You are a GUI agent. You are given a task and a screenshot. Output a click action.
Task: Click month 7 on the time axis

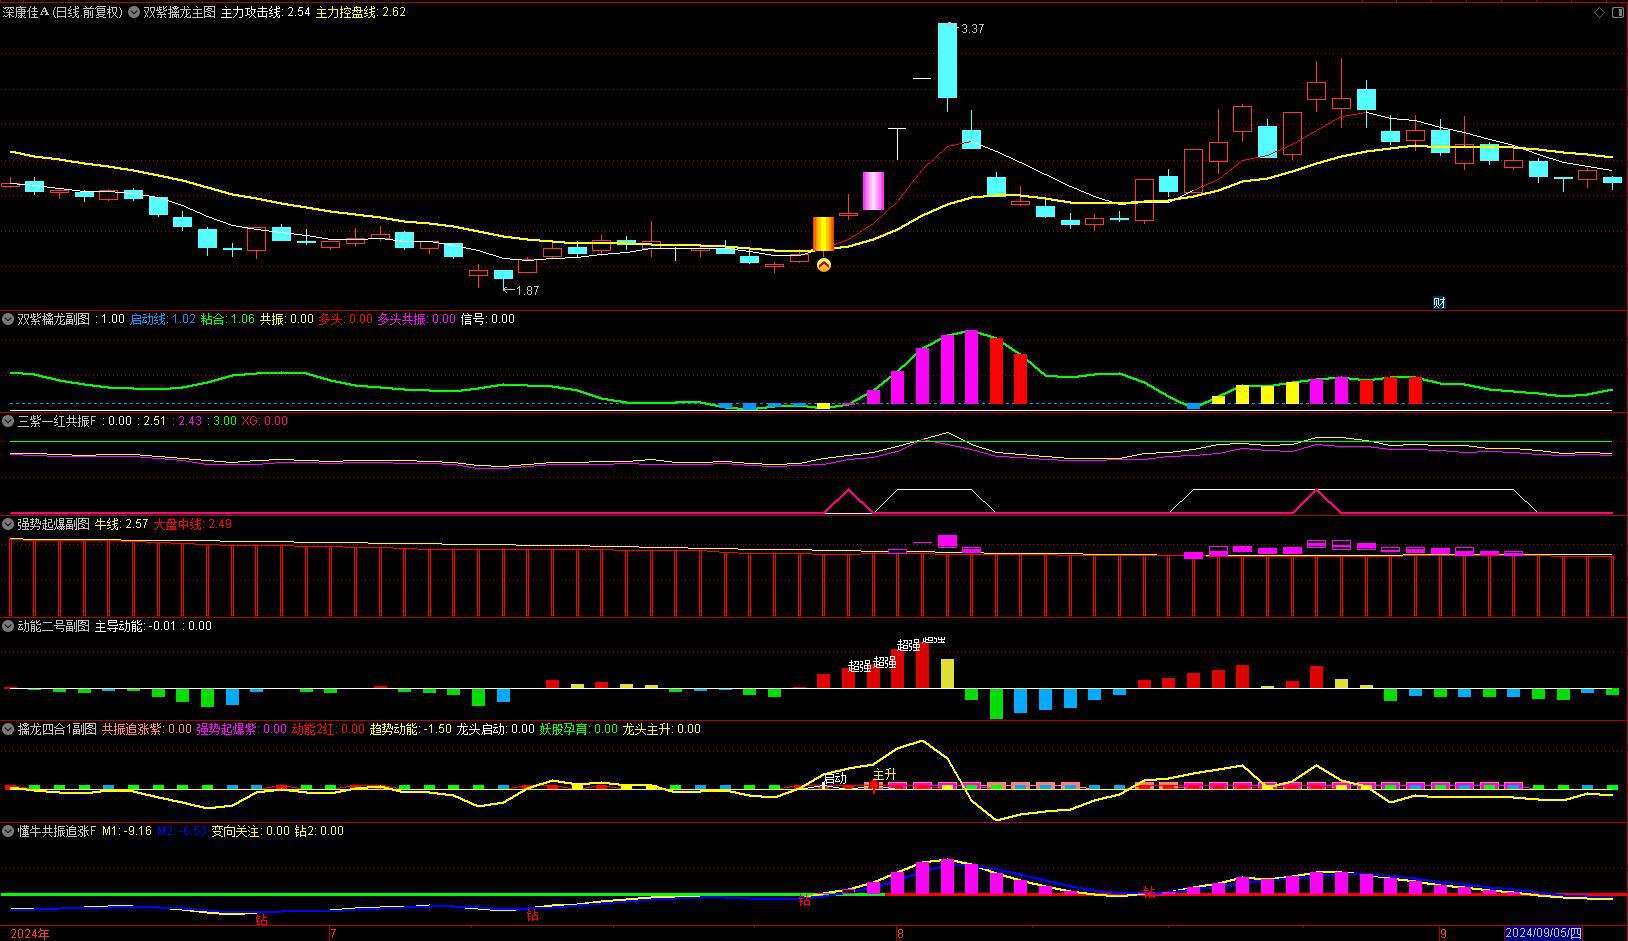[x=333, y=933]
